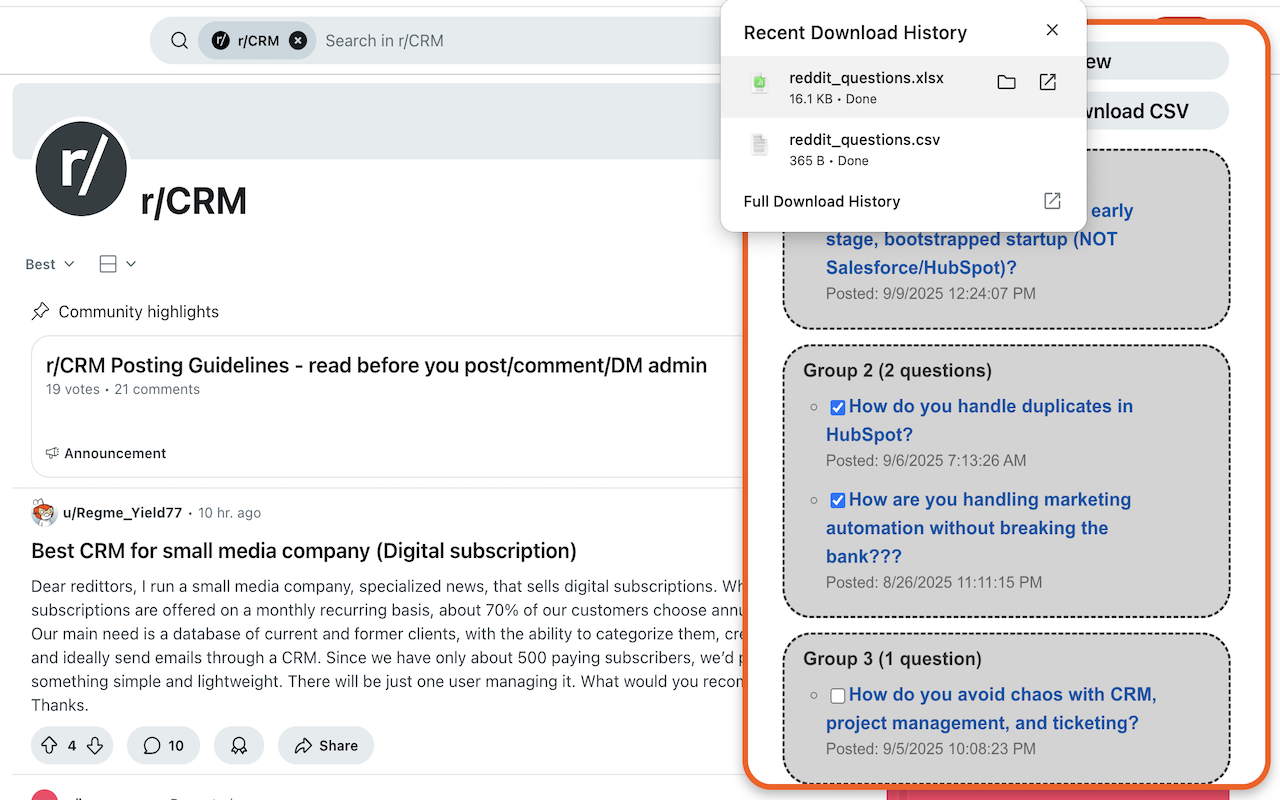Select reddit_questions.csv download entry

(x=864, y=149)
